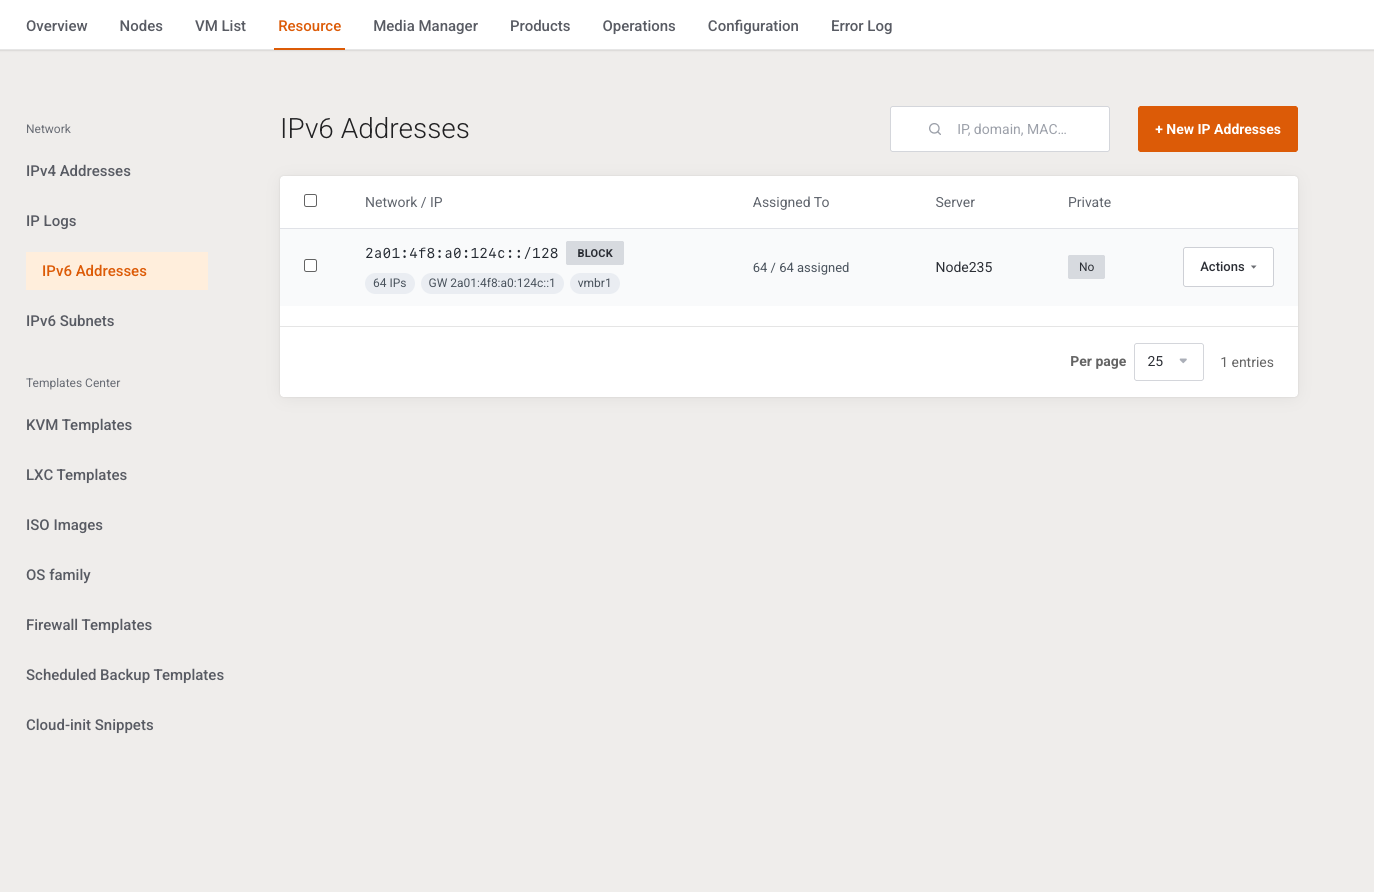This screenshot has height=892, width=1374.
Task: Click the Node235 server cell
Action: click(x=964, y=267)
